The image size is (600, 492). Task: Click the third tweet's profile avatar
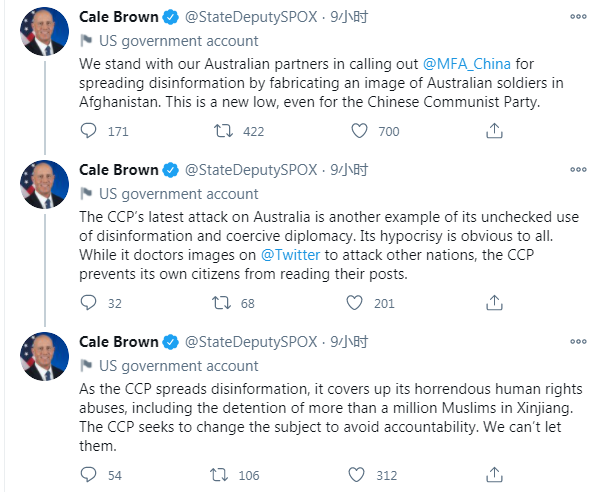44,357
